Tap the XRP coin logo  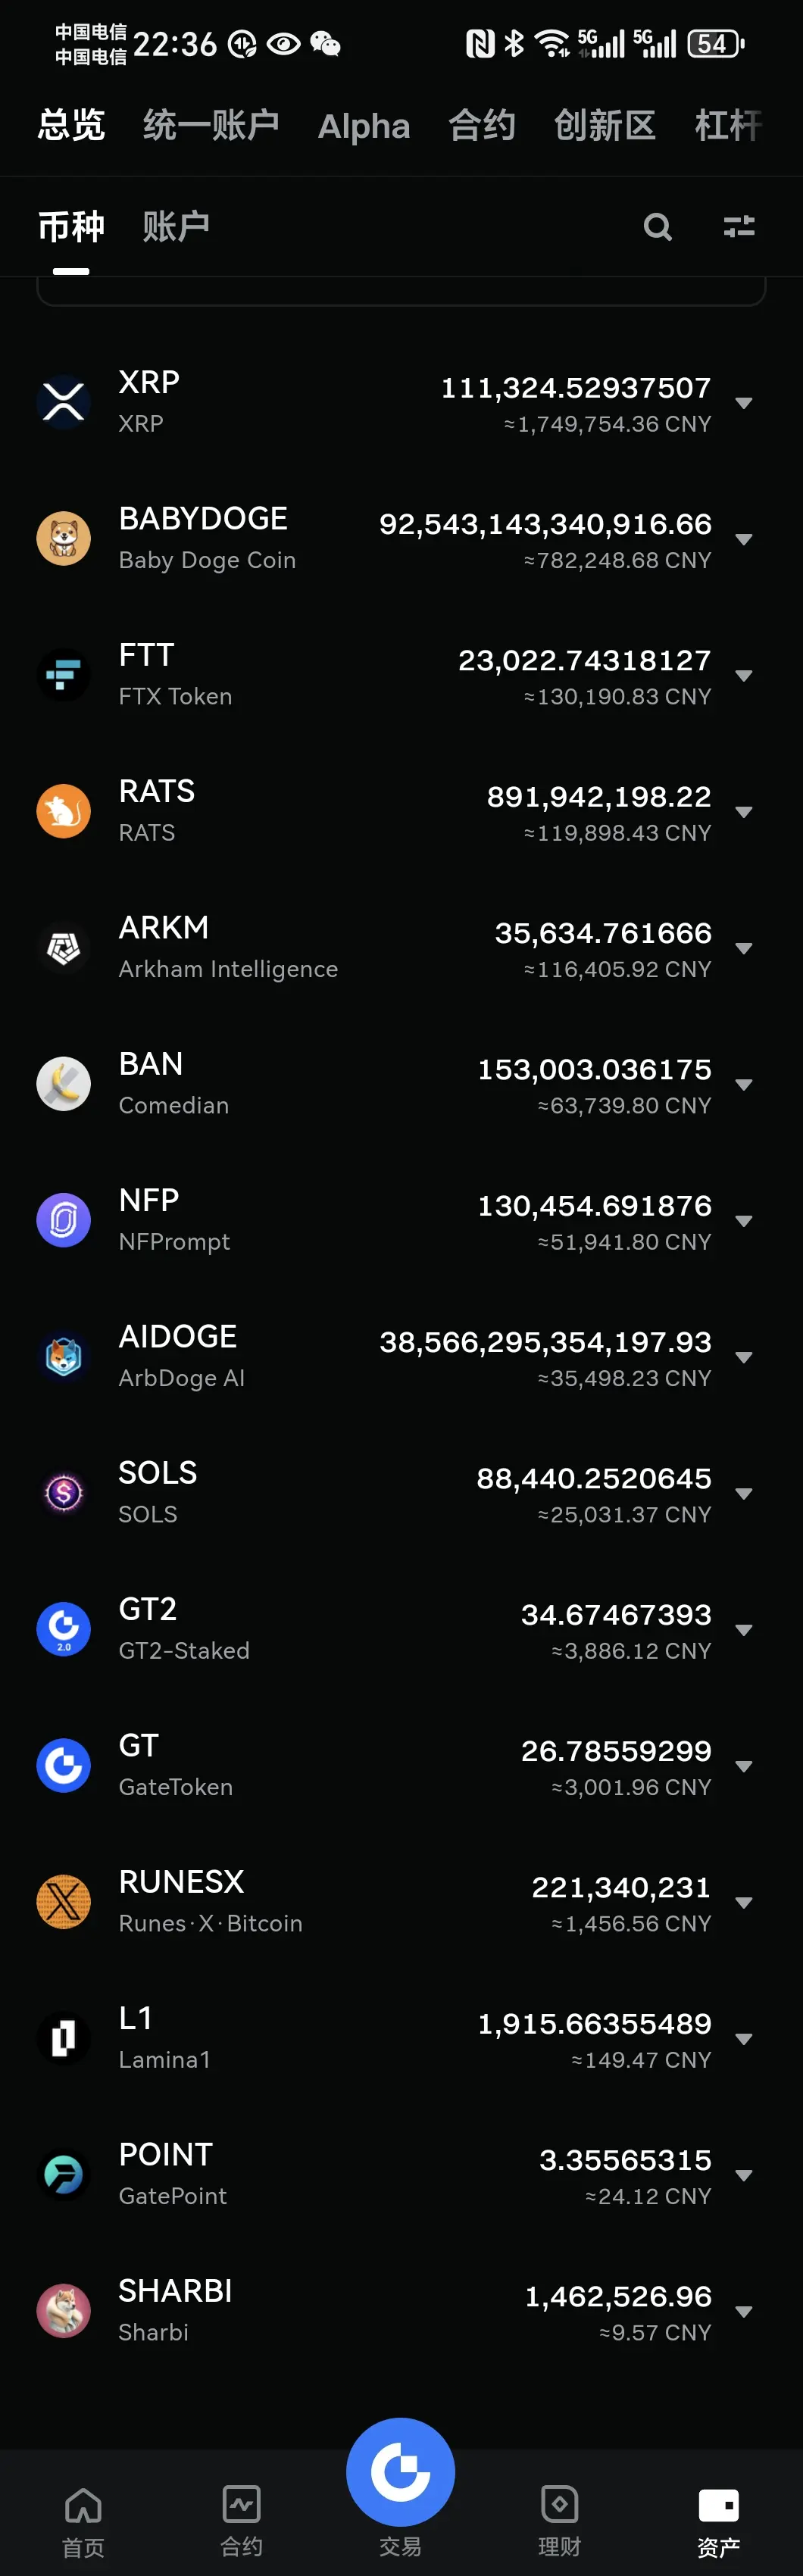tap(64, 402)
